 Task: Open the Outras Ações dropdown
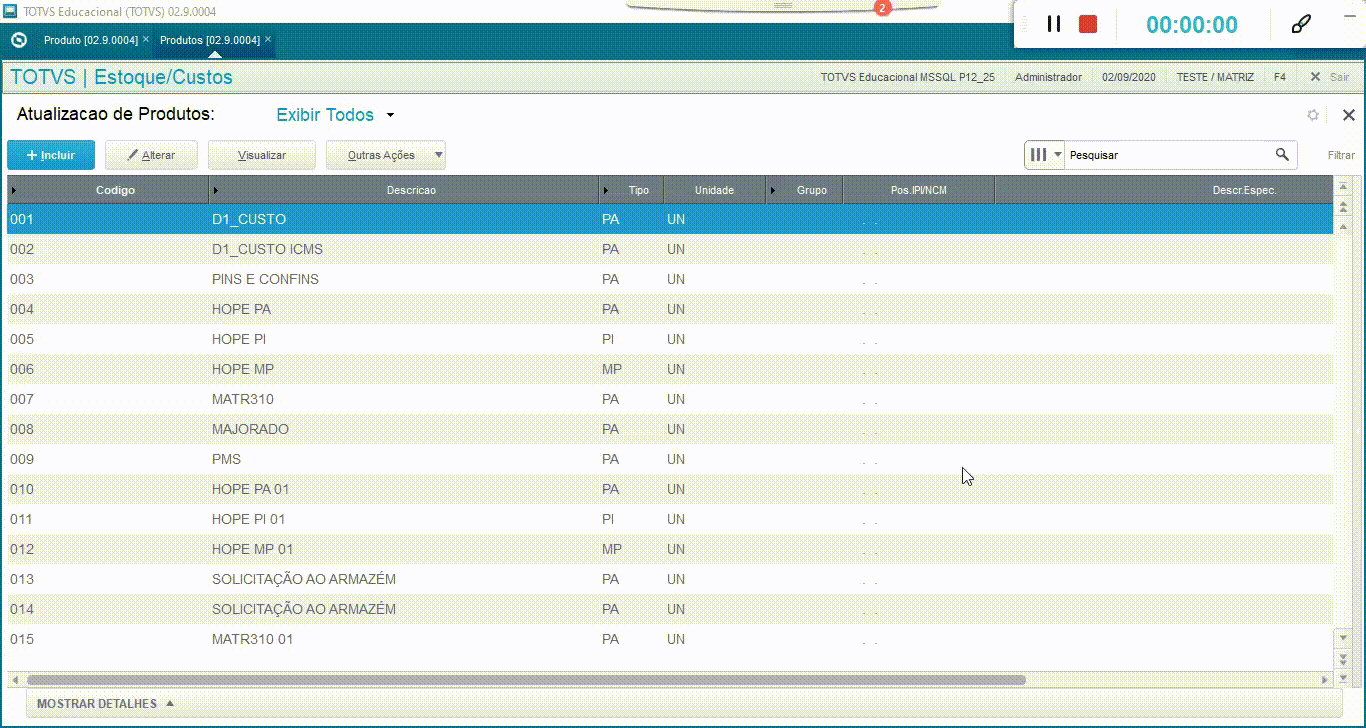coord(386,155)
